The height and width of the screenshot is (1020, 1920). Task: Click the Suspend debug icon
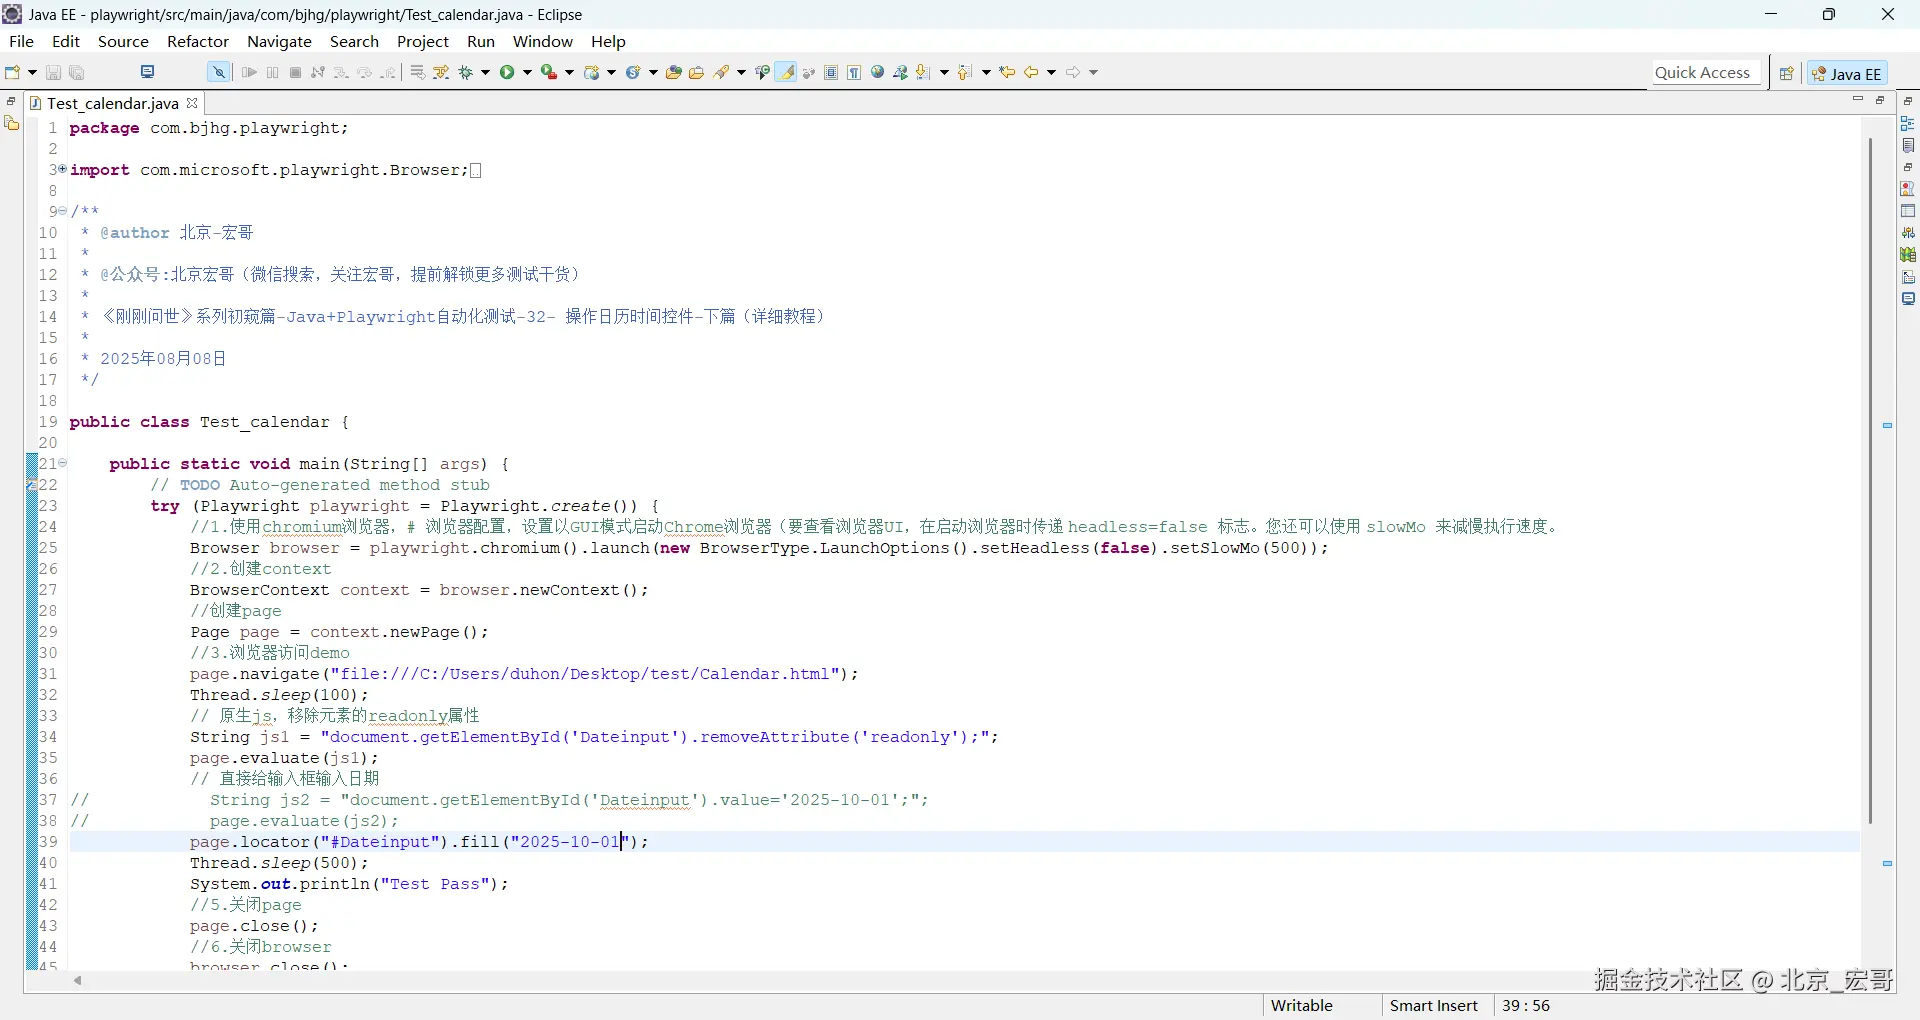click(272, 72)
